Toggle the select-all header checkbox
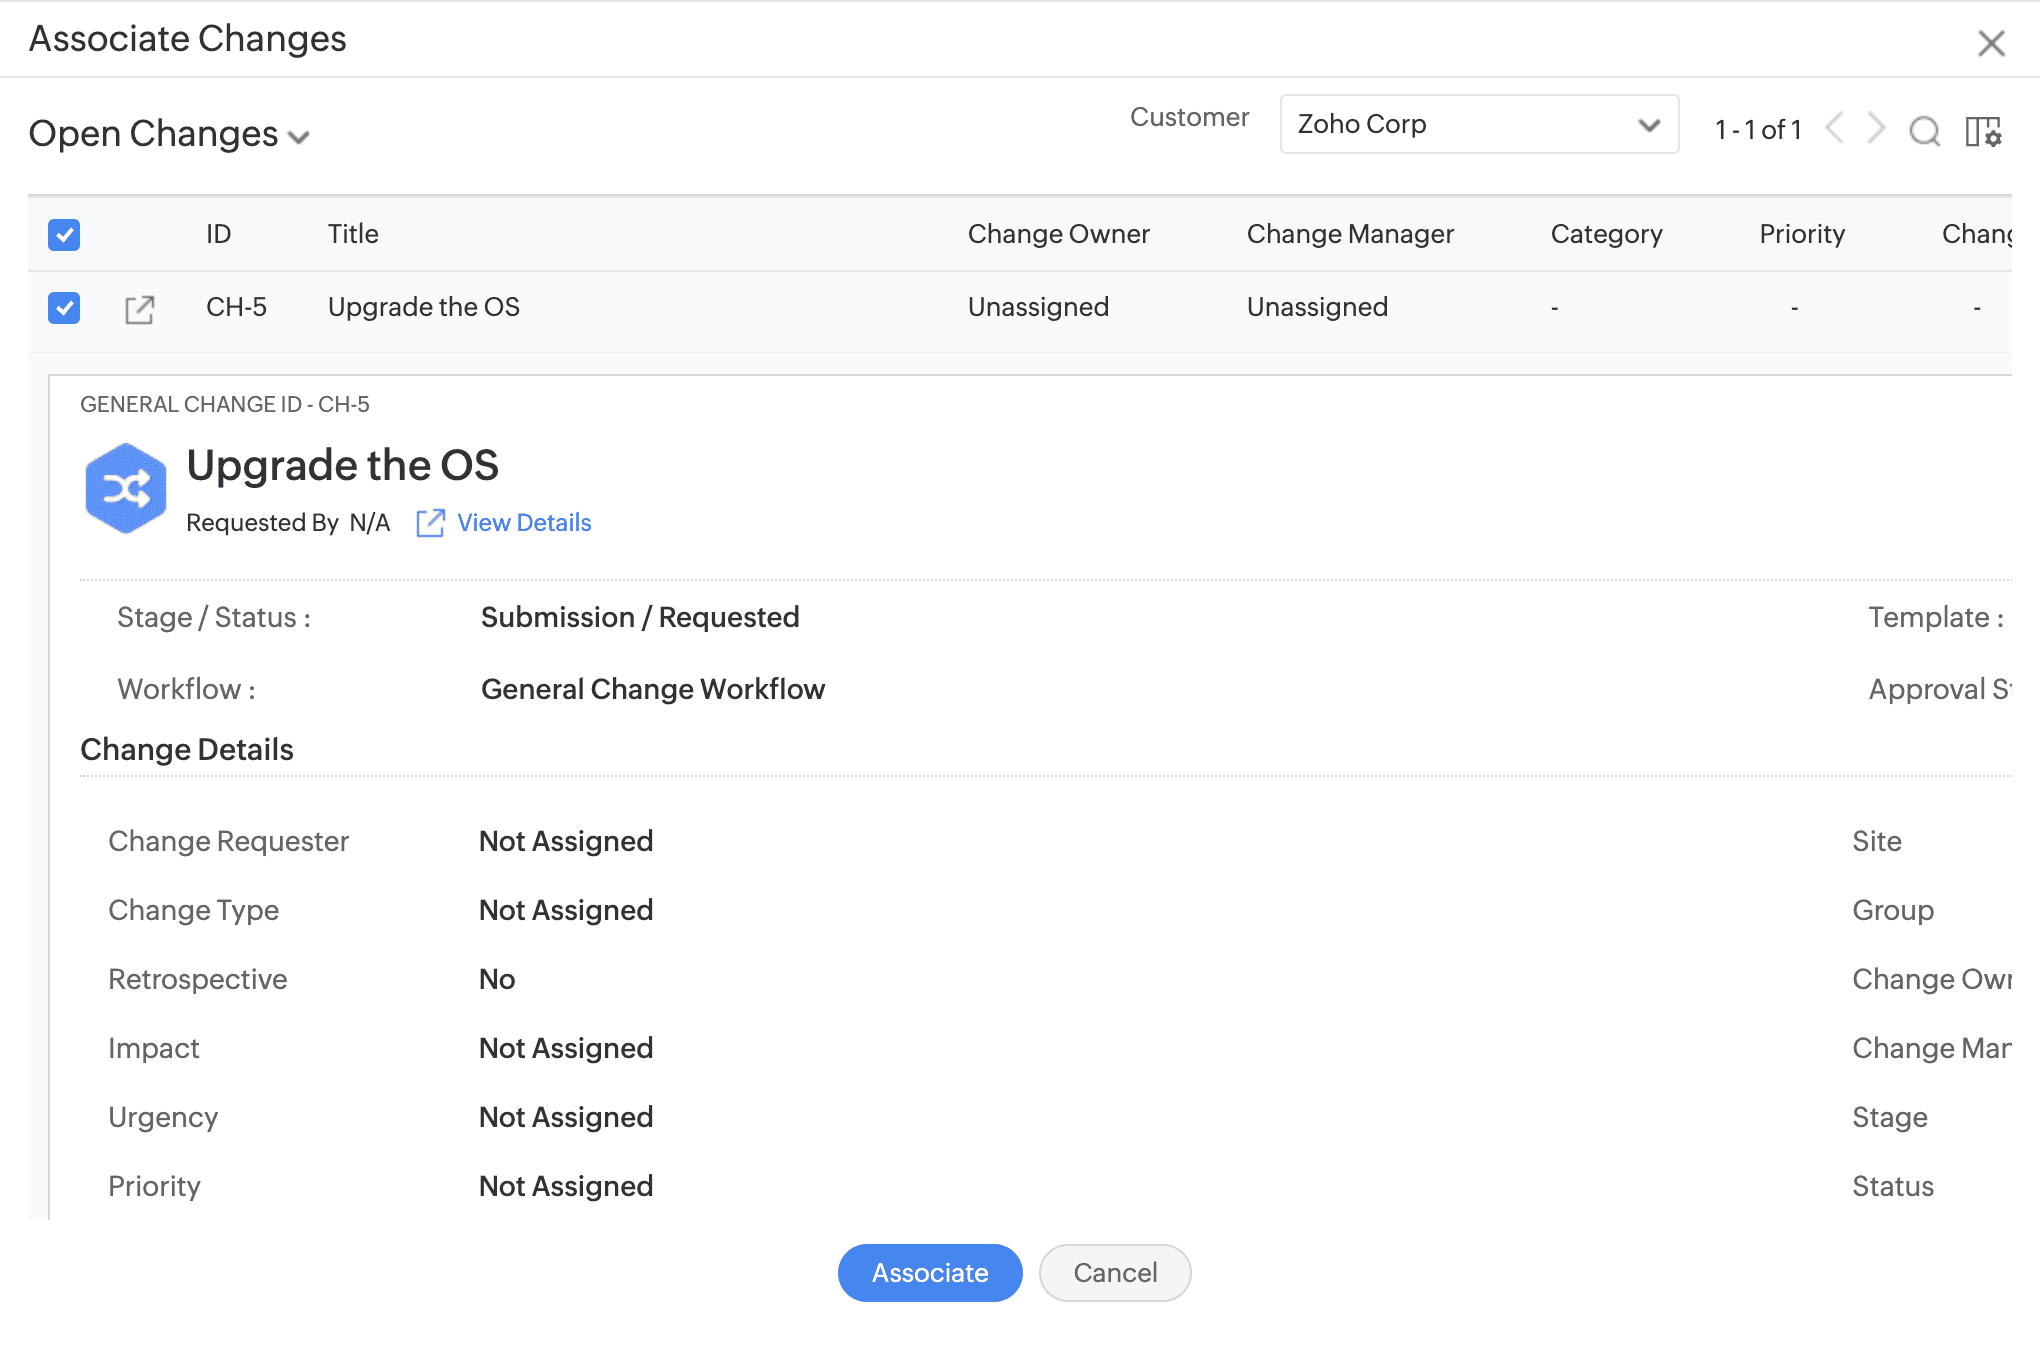 (64, 235)
